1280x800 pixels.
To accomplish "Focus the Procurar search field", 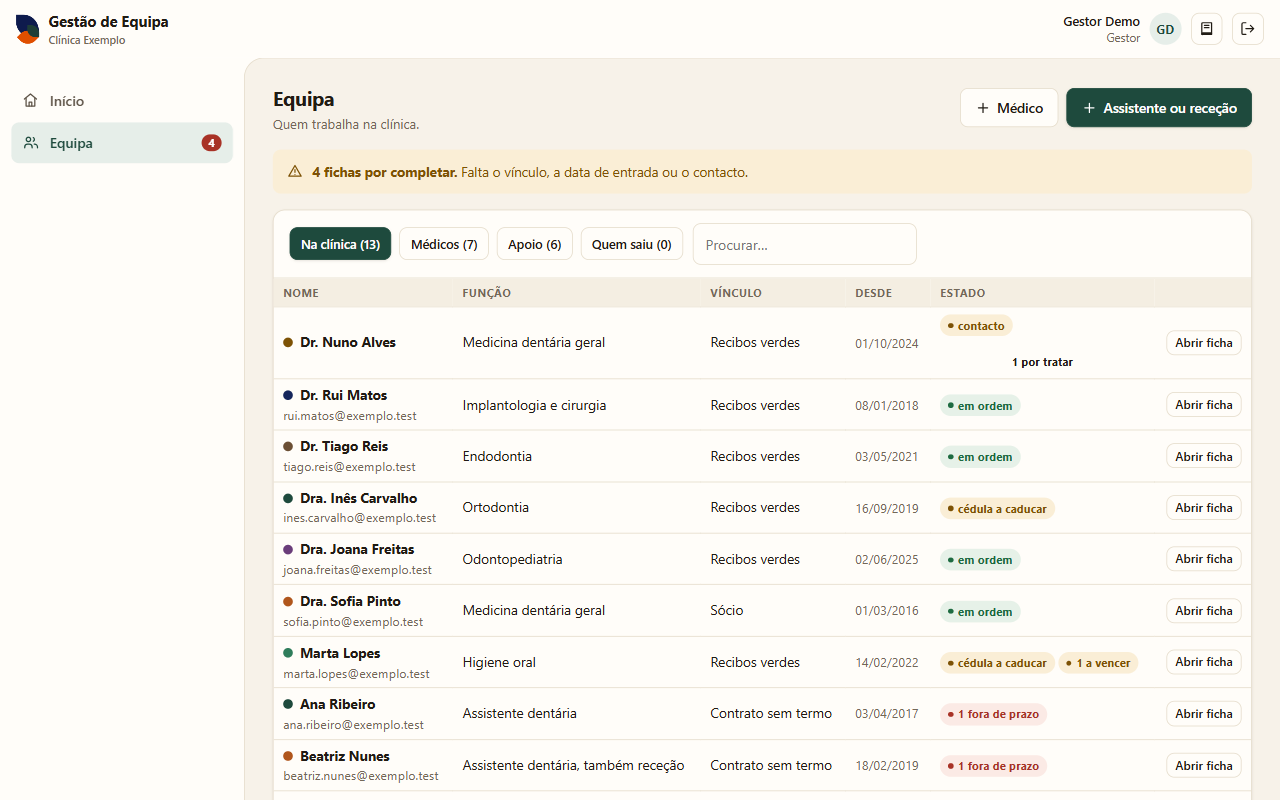I will (805, 244).
